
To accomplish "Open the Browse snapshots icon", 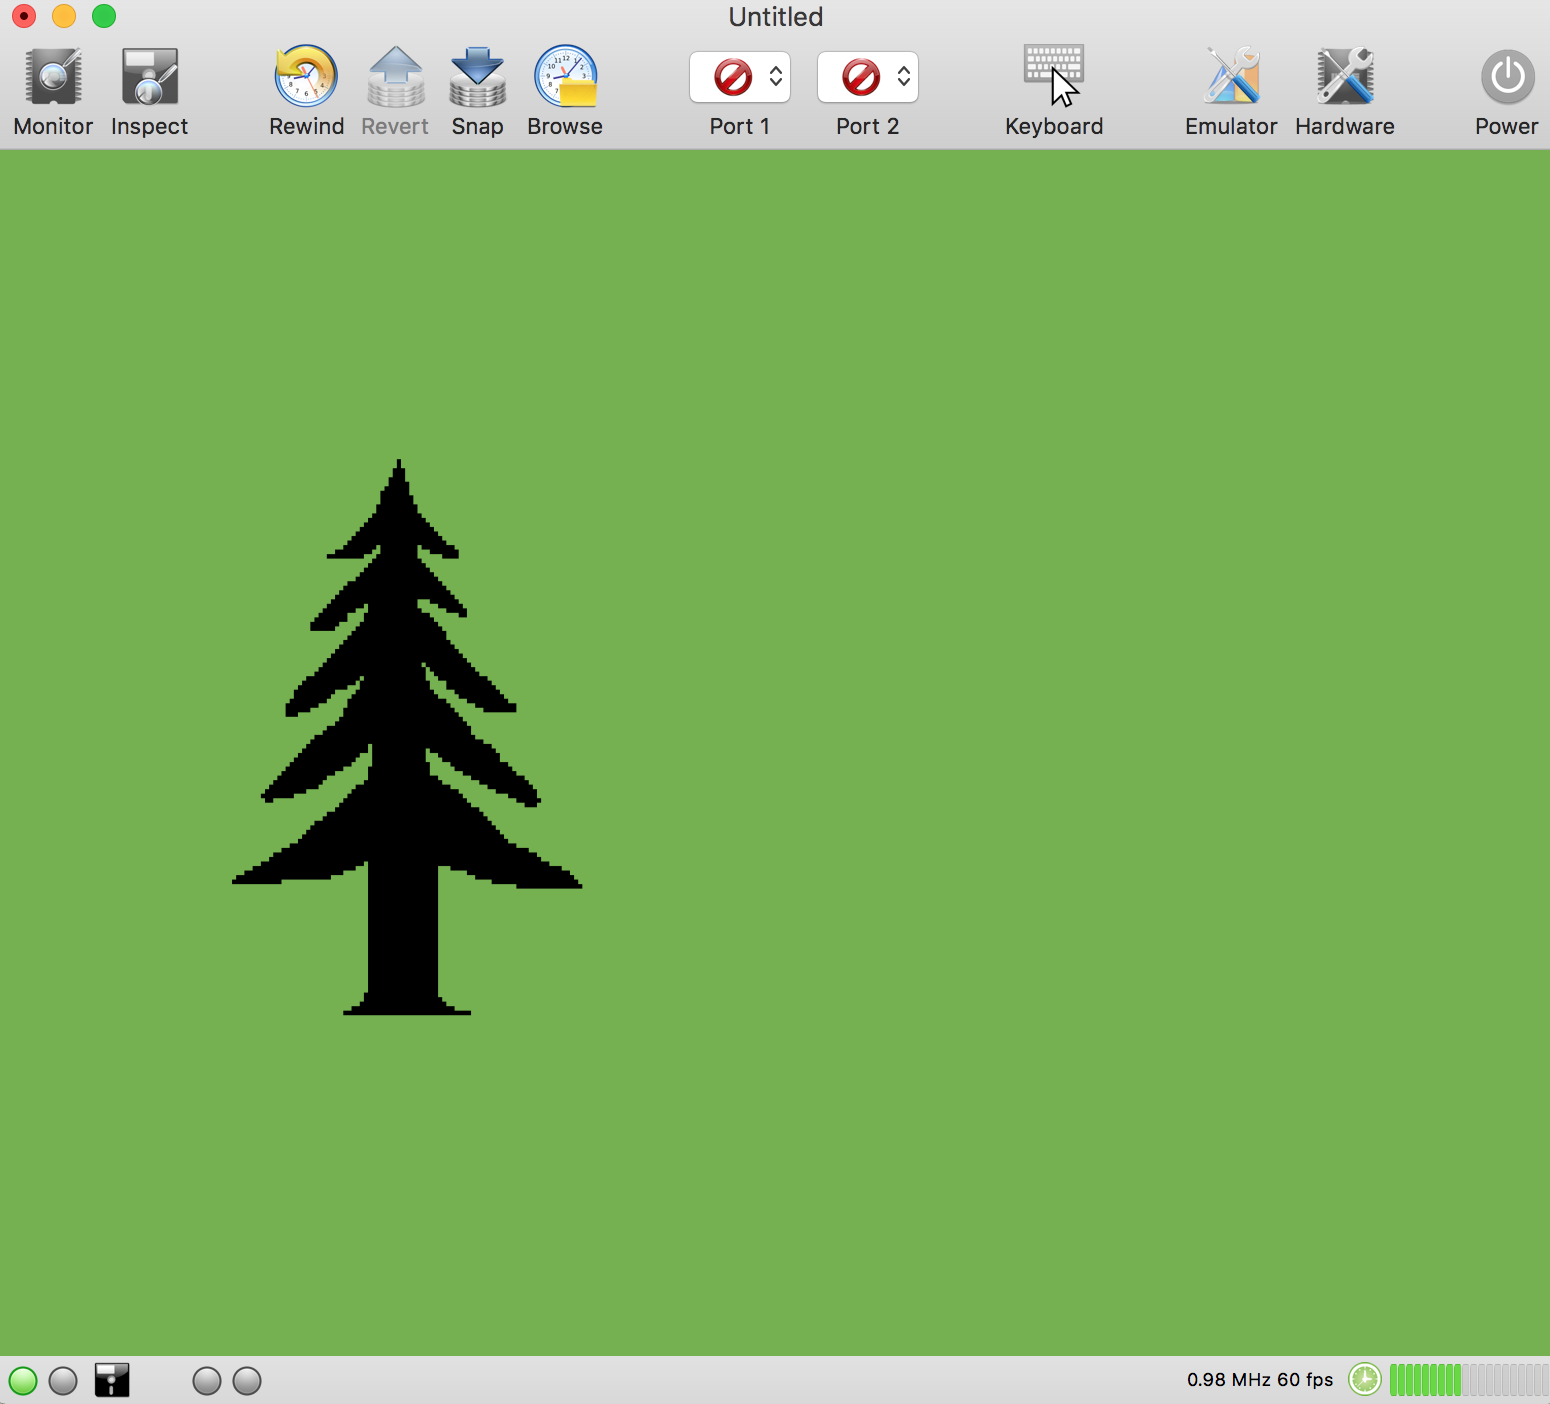I will (x=566, y=77).
